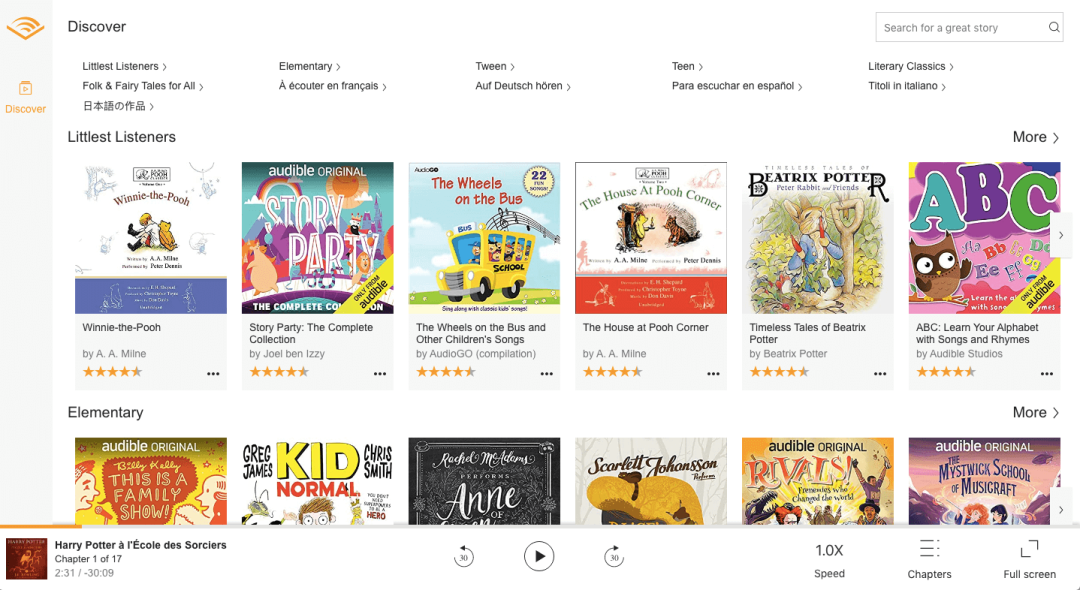Skip forward 30 seconds
Screen dimensions: 1080x590
click(614, 556)
